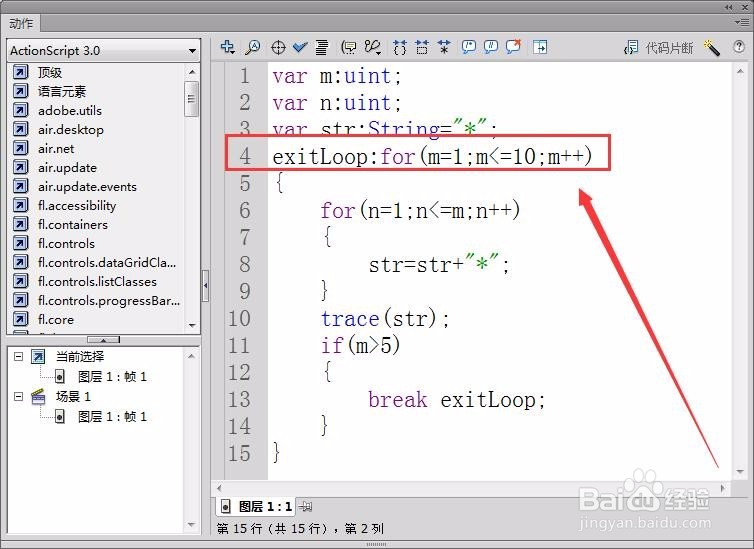This screenshot has width=754, height=549.
Task: Click the 'break exitLoop;' code line
Action: 457,399
